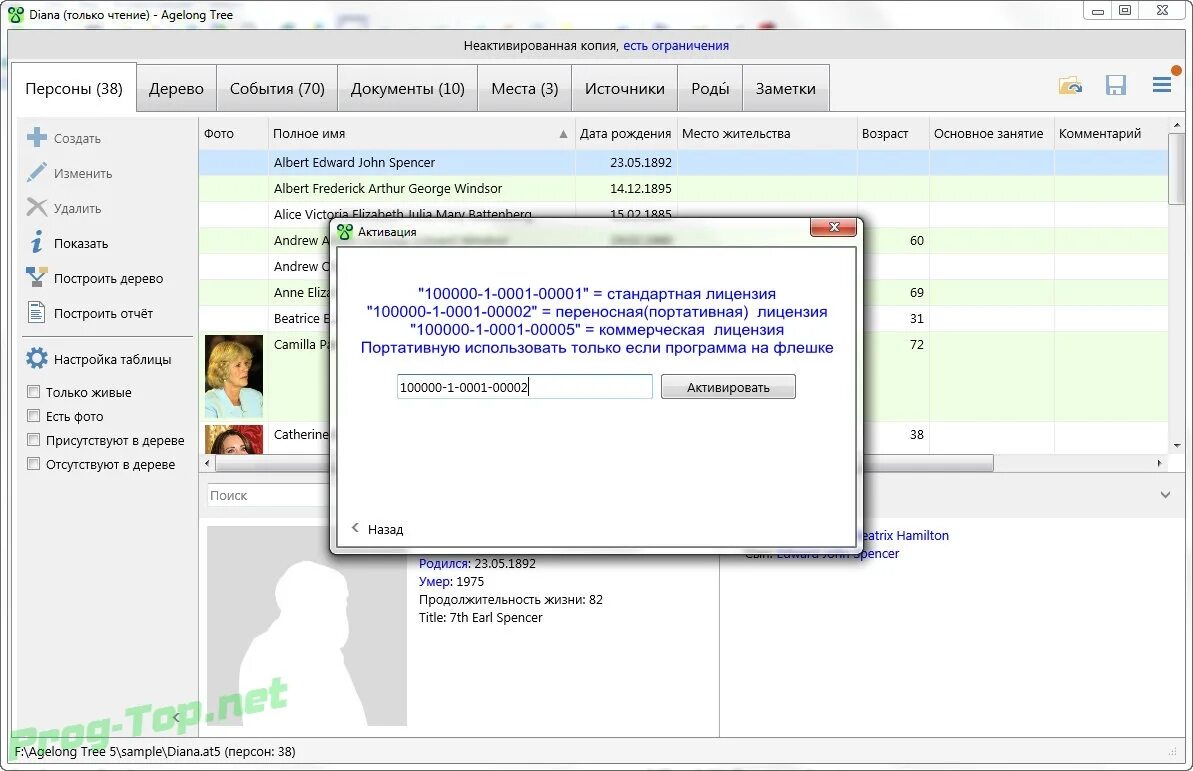1193x771 pixels.
Task: Click the license key input field
Action: [x=524, y=387]
